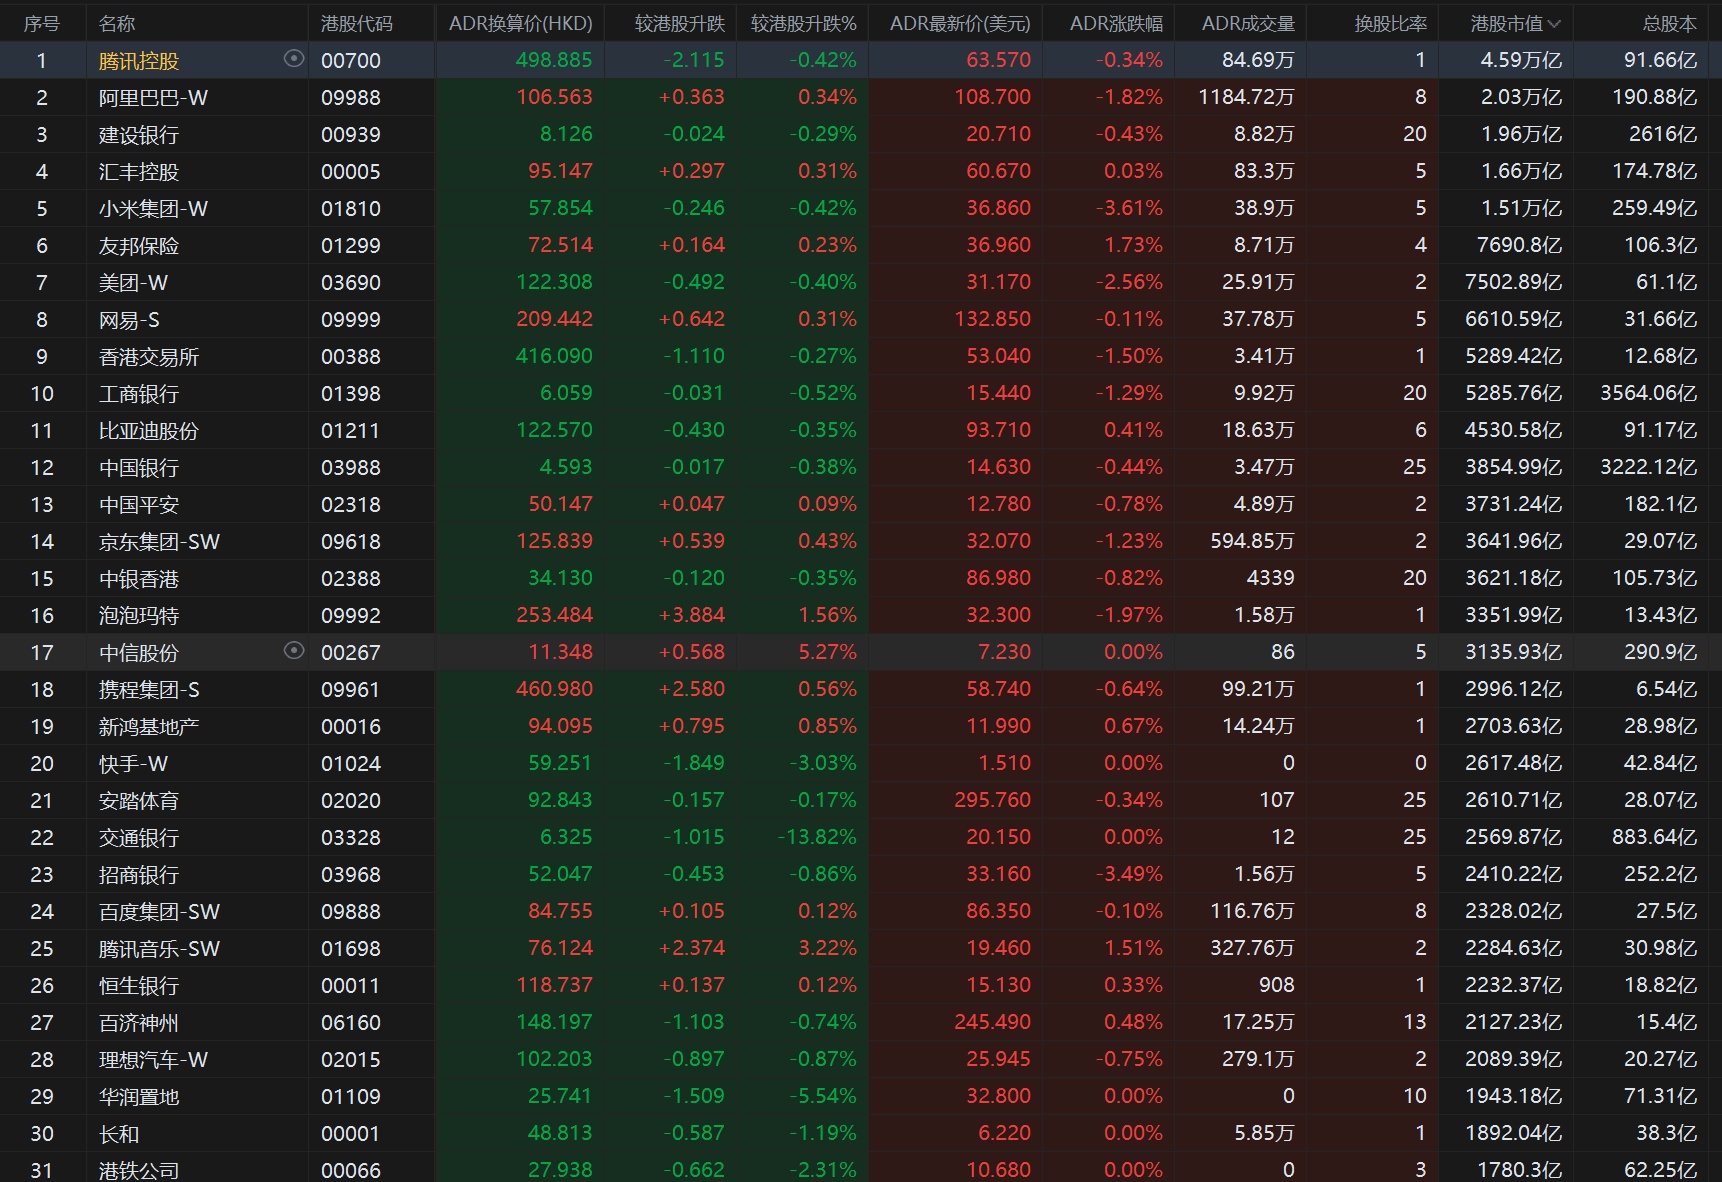The width and height of the screenshot is (1722, 1182).
Task: Sort by ADR涨跌幅 column header
Action: (x=1115, y=23)
